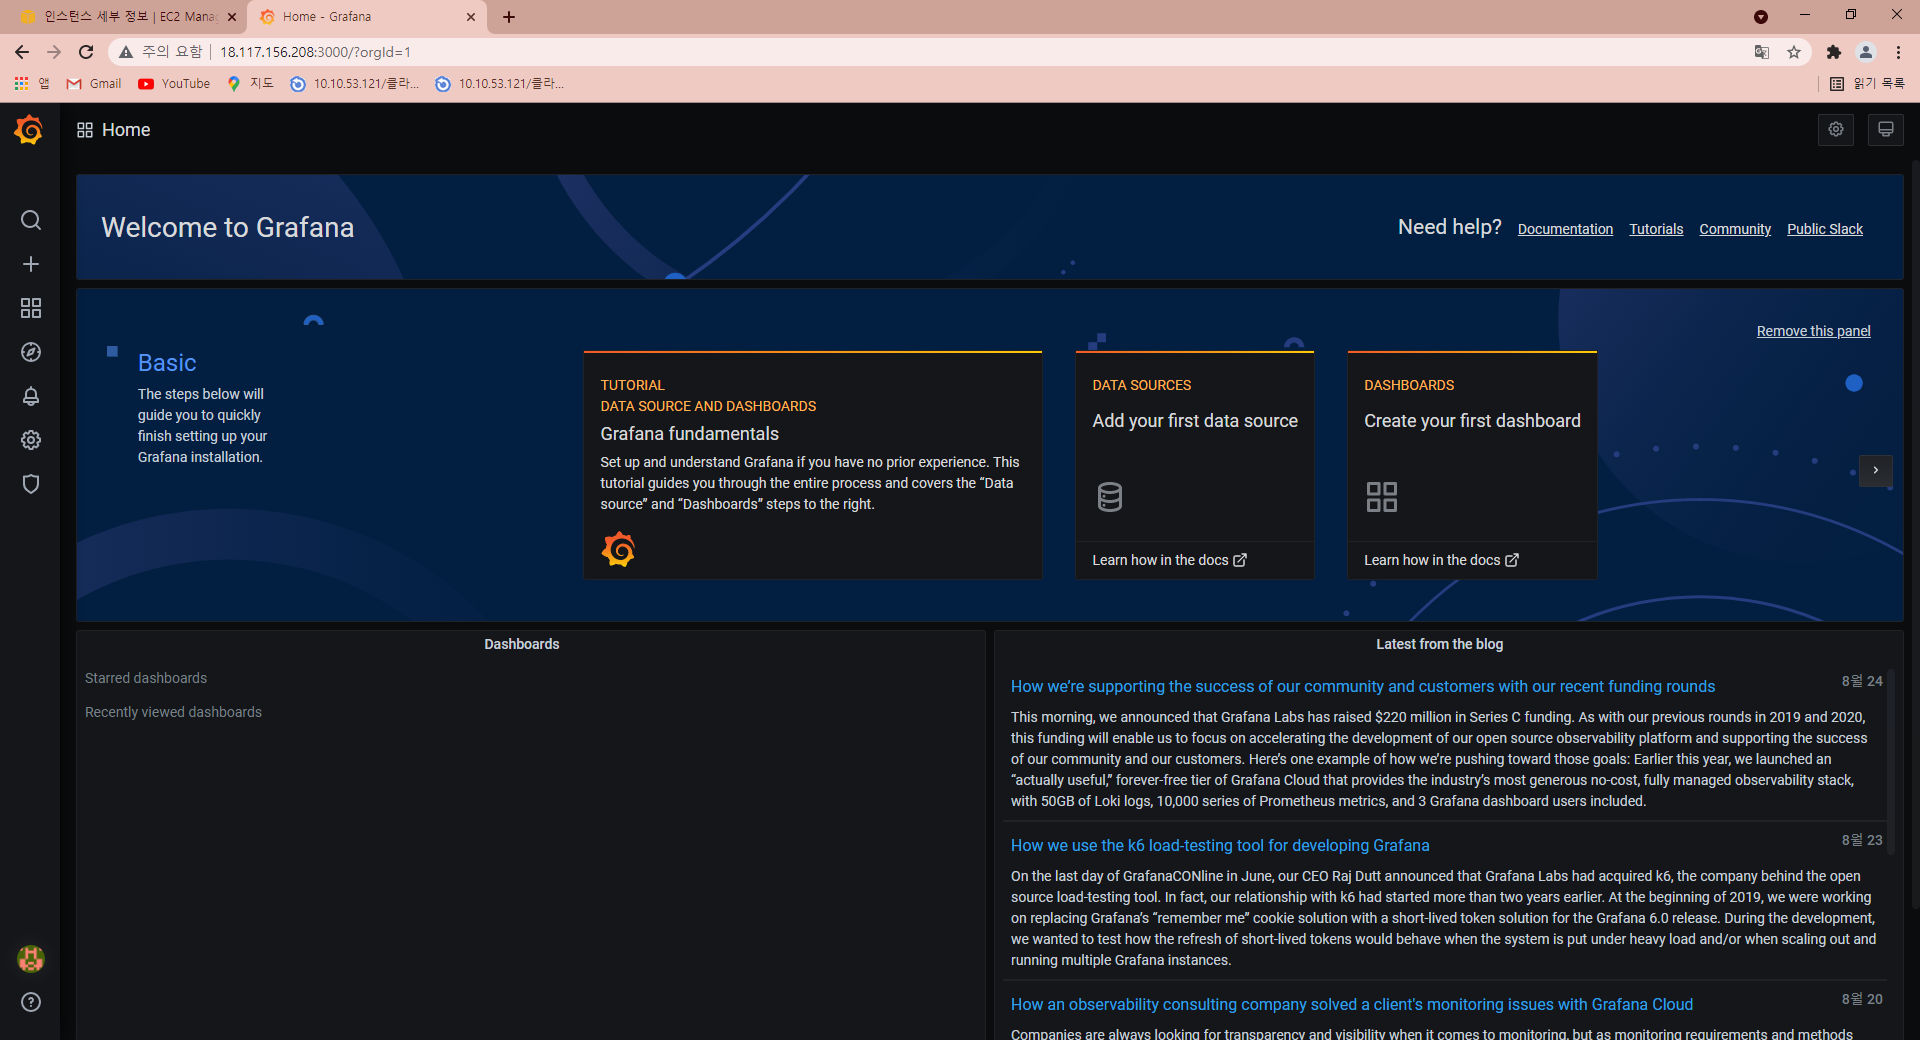The width and height of the screenshot is (1920, 1040).
Task: Open the Alerting bell icon
Action: point(31,396)
